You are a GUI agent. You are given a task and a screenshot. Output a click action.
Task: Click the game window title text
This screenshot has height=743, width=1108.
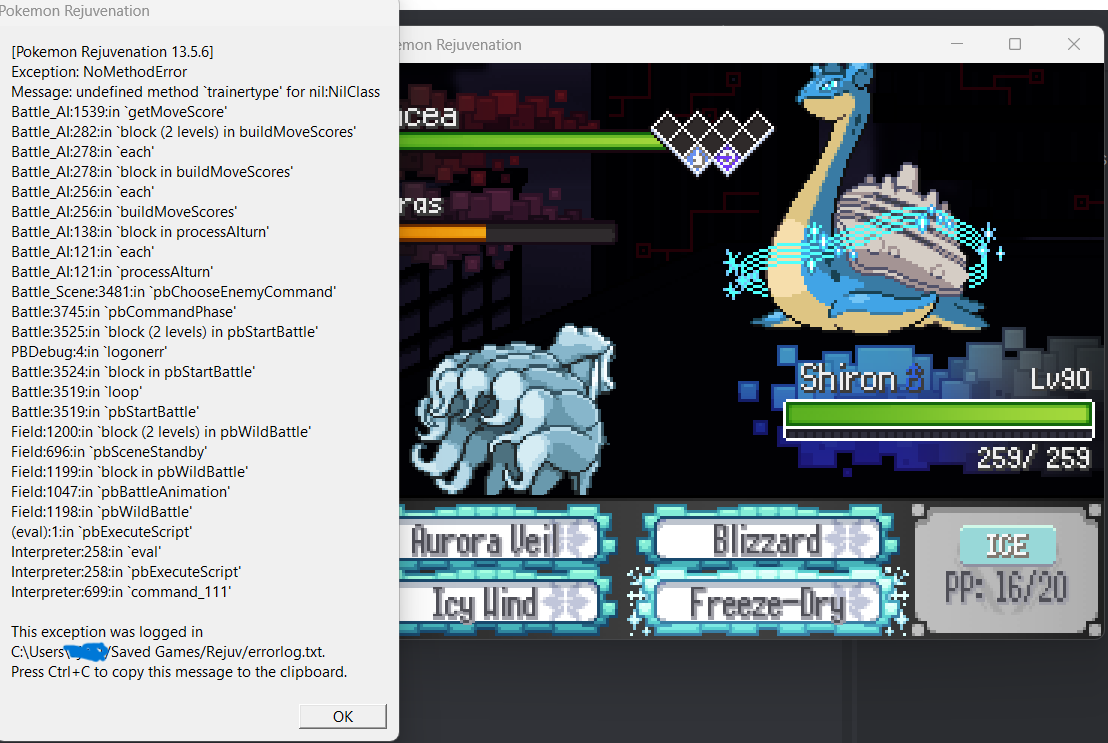[461, 45]
